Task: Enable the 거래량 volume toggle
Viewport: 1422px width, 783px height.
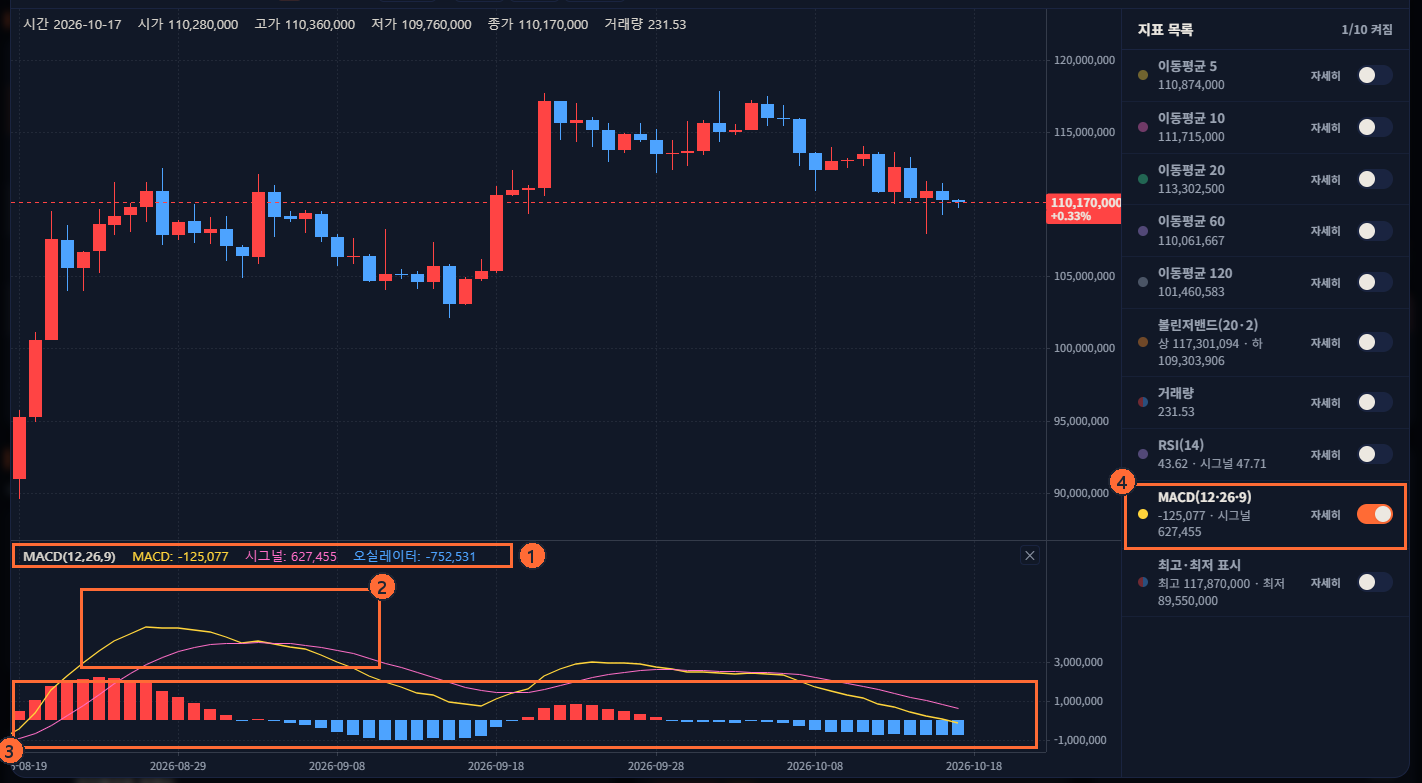Action: (x=1375, y=402)
